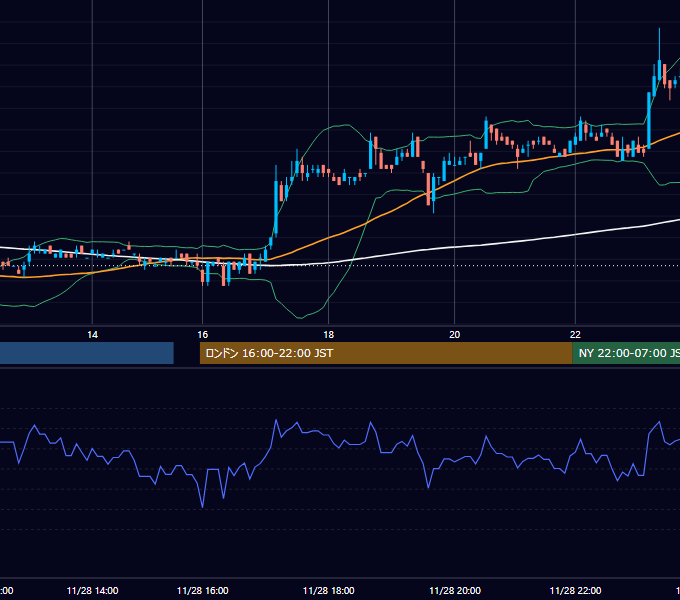Click the 14 label on chart time axis
The image size is (680, 600).
(92, 335)
